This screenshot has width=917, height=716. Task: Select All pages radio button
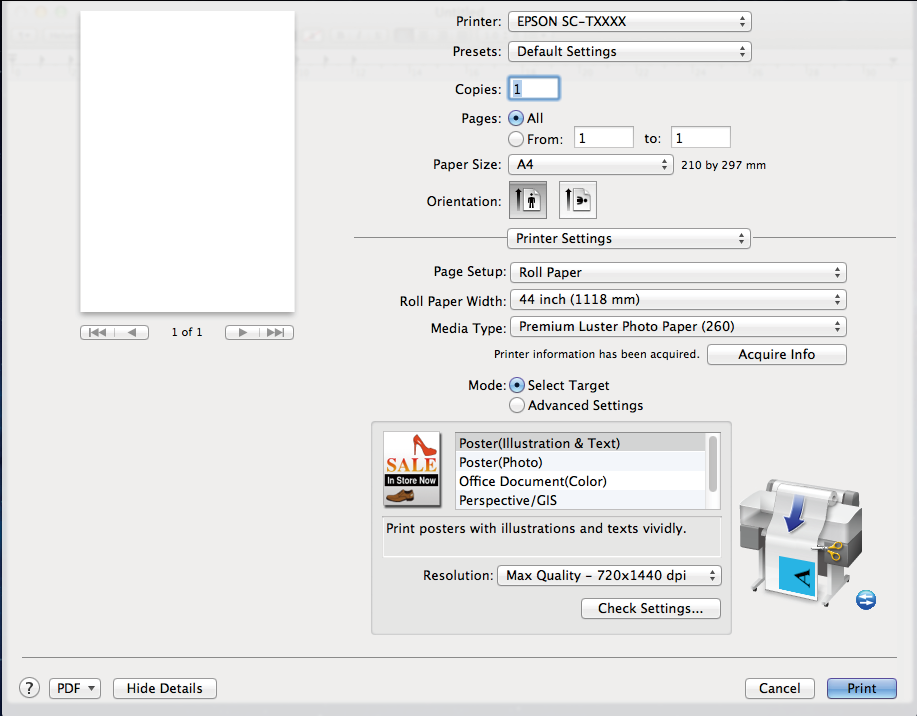[516, 118]
